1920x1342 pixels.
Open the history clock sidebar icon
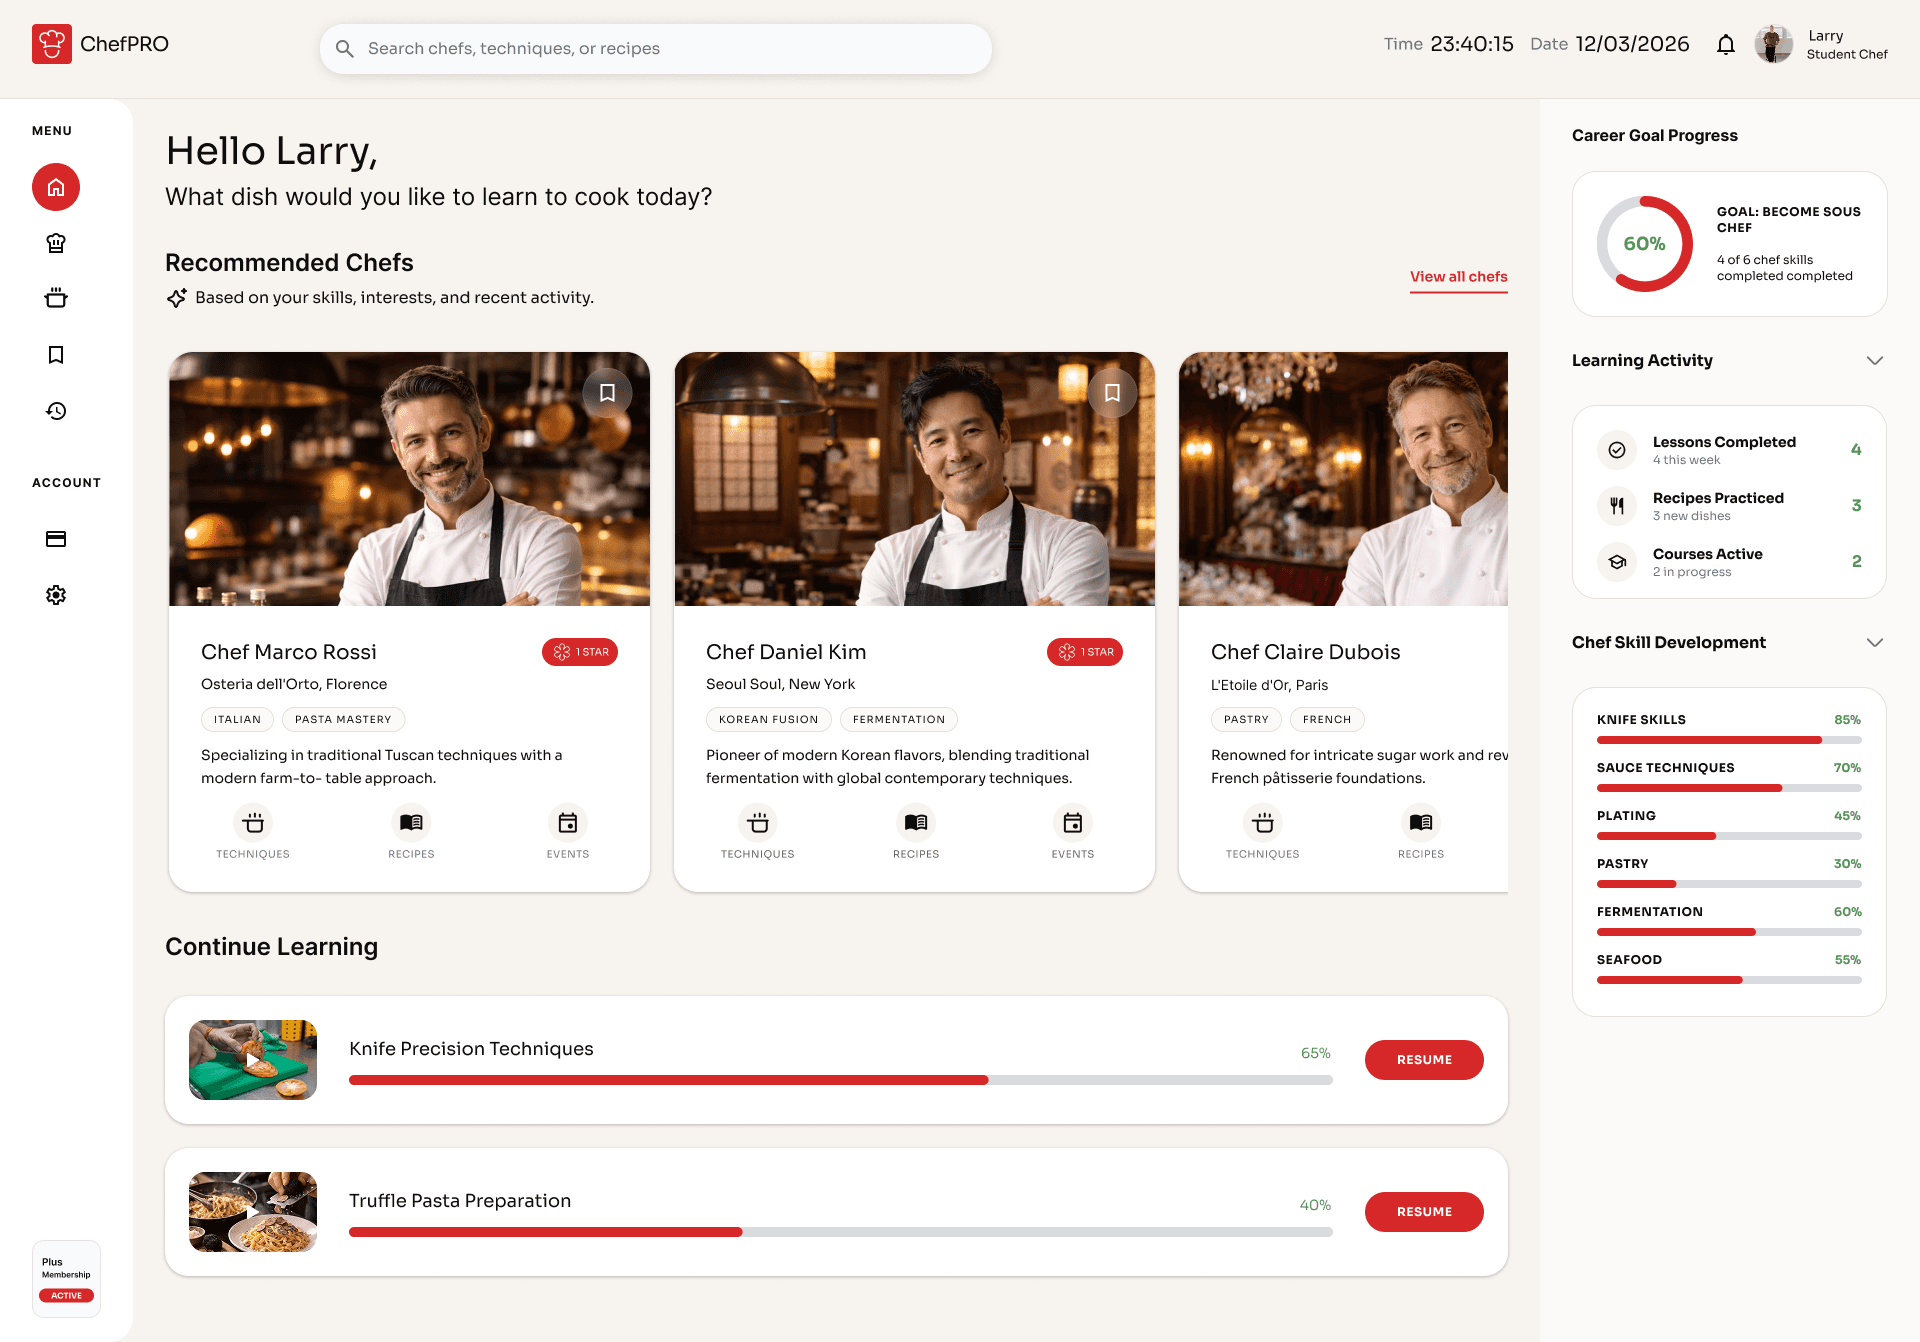(x=56, y=411)
